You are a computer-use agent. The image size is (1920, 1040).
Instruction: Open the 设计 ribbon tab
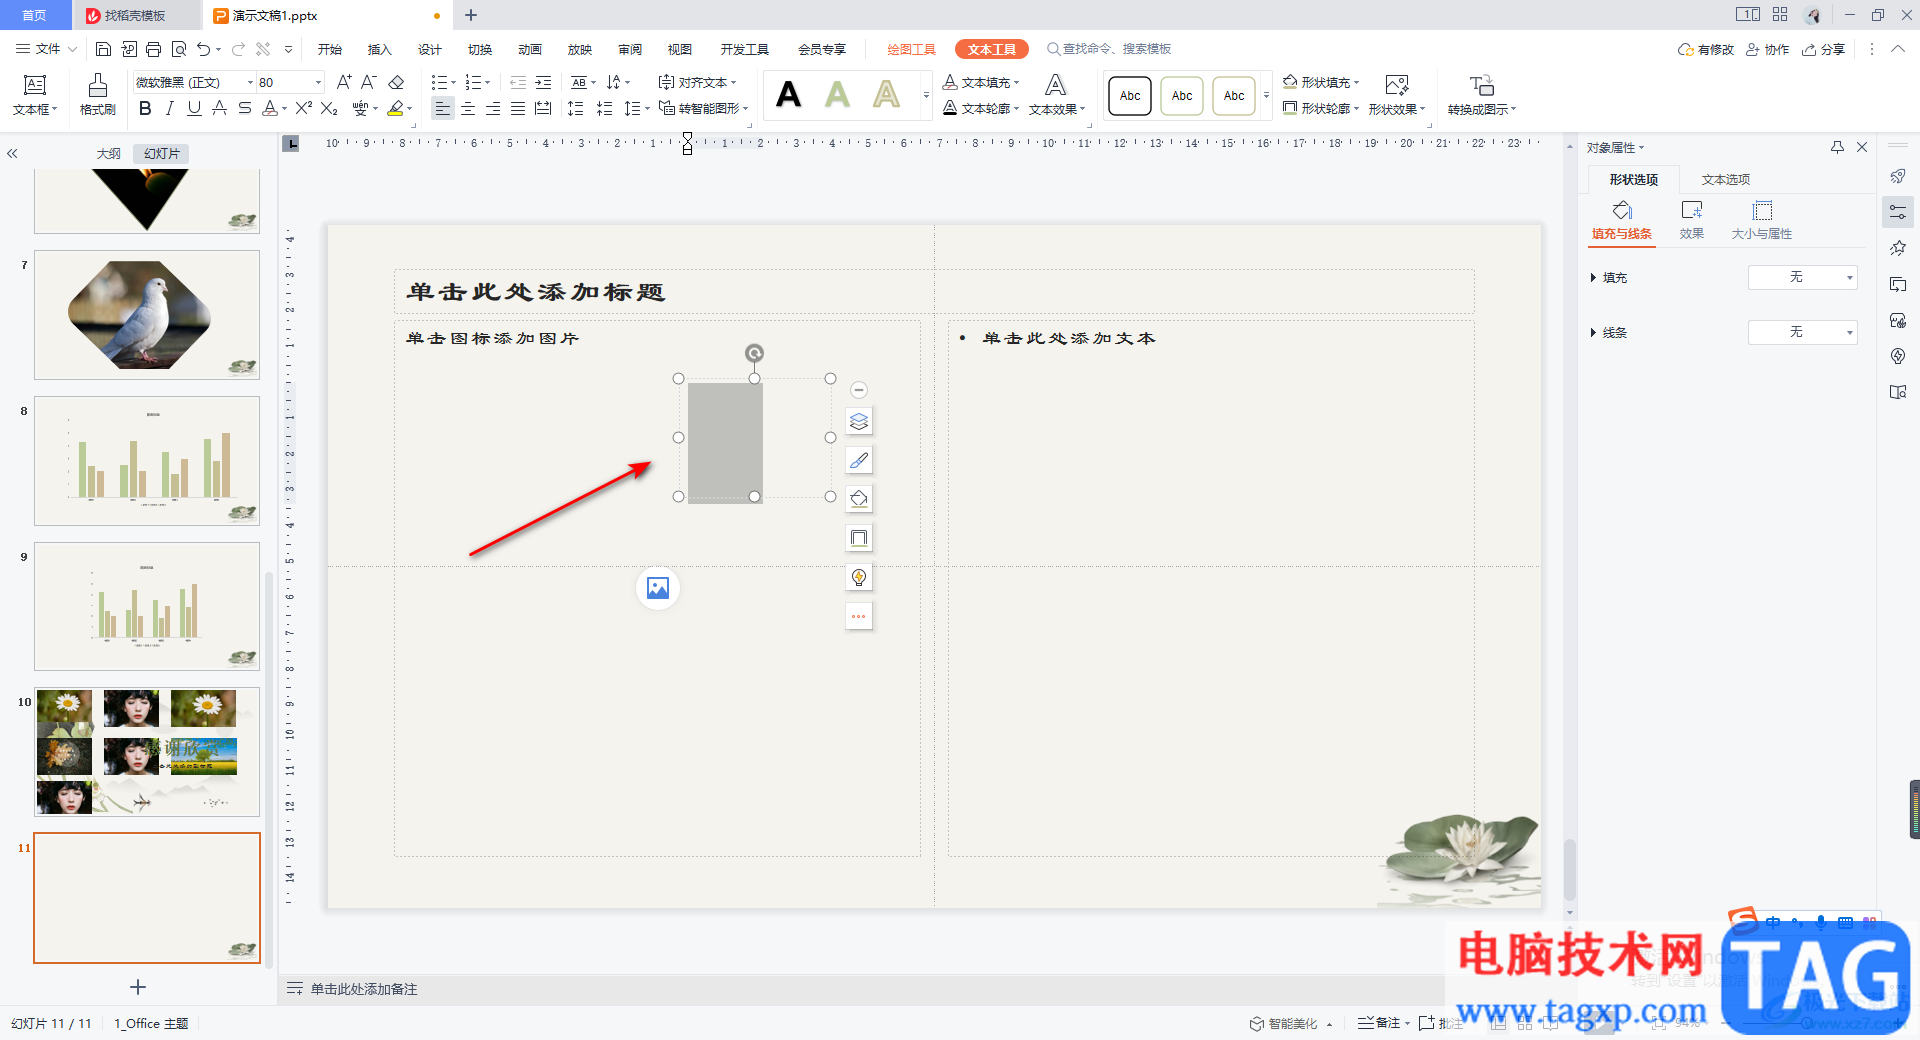[x=430, y=49]
